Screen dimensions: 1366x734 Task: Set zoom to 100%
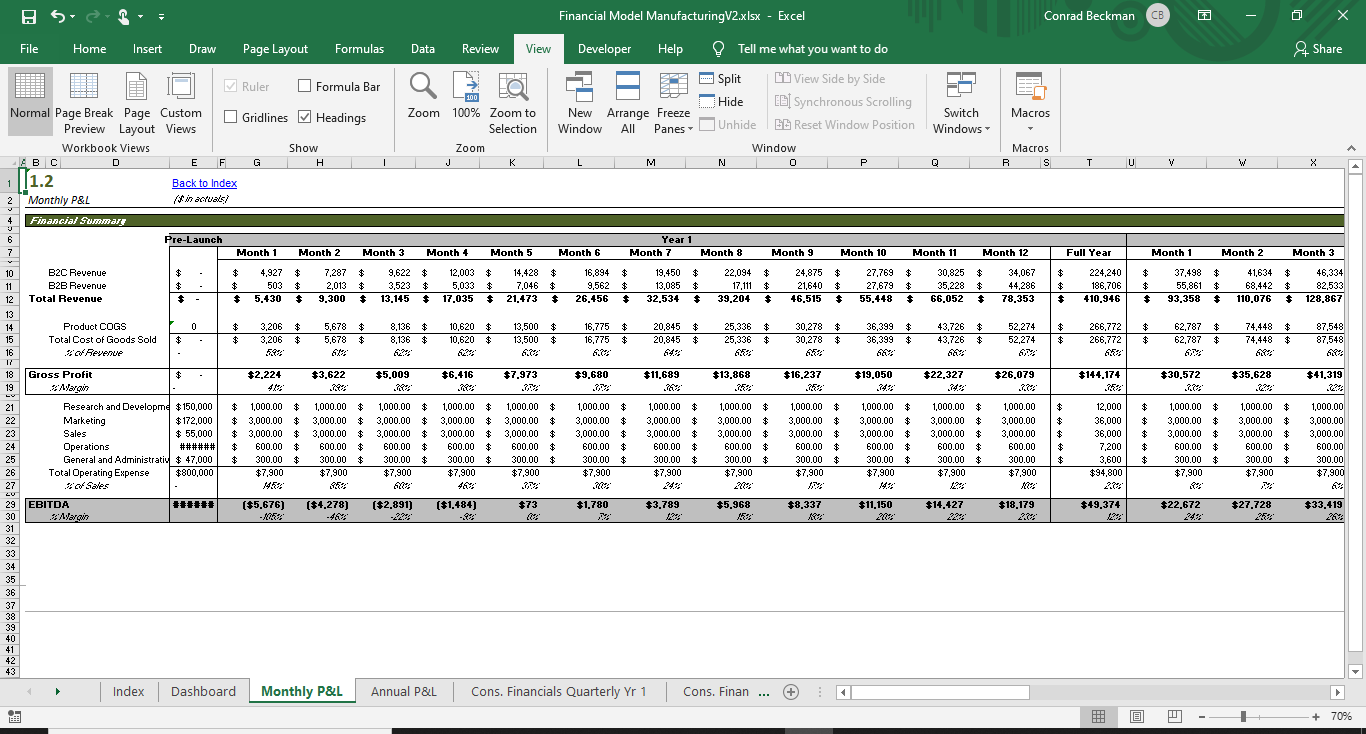466,96
